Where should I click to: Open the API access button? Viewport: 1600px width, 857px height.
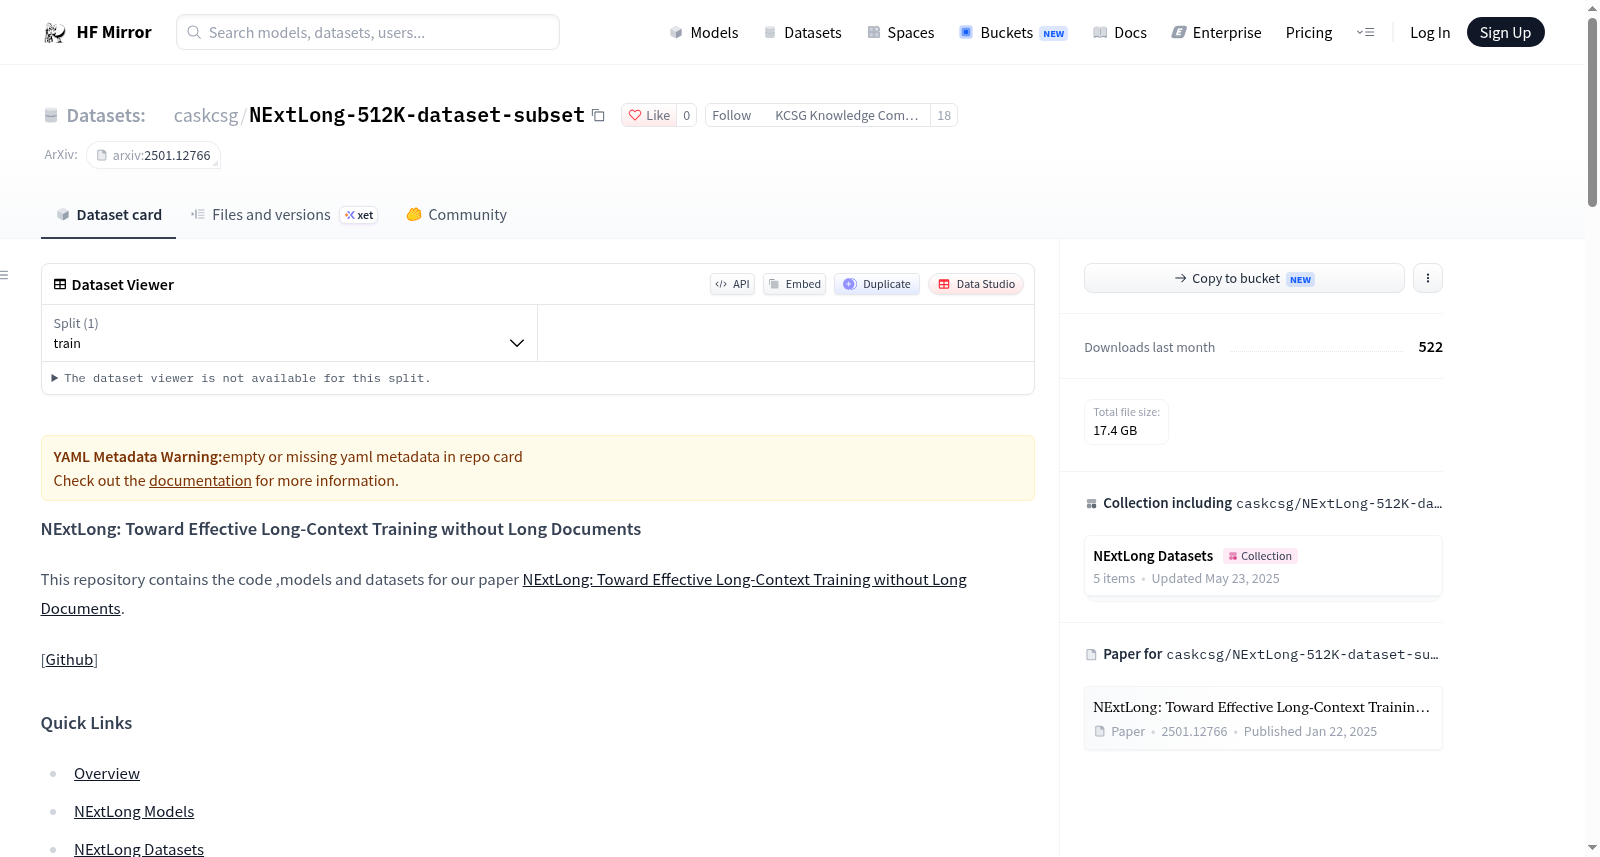[x=732, y=284]
